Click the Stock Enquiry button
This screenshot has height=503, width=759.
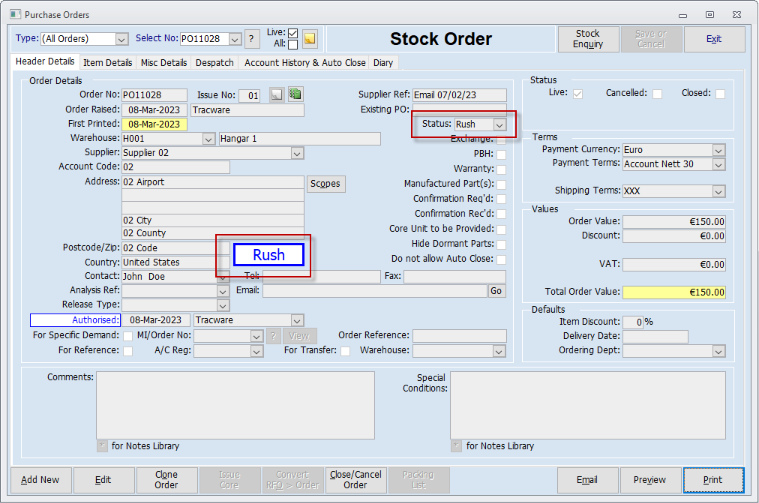tap(588, 39)
